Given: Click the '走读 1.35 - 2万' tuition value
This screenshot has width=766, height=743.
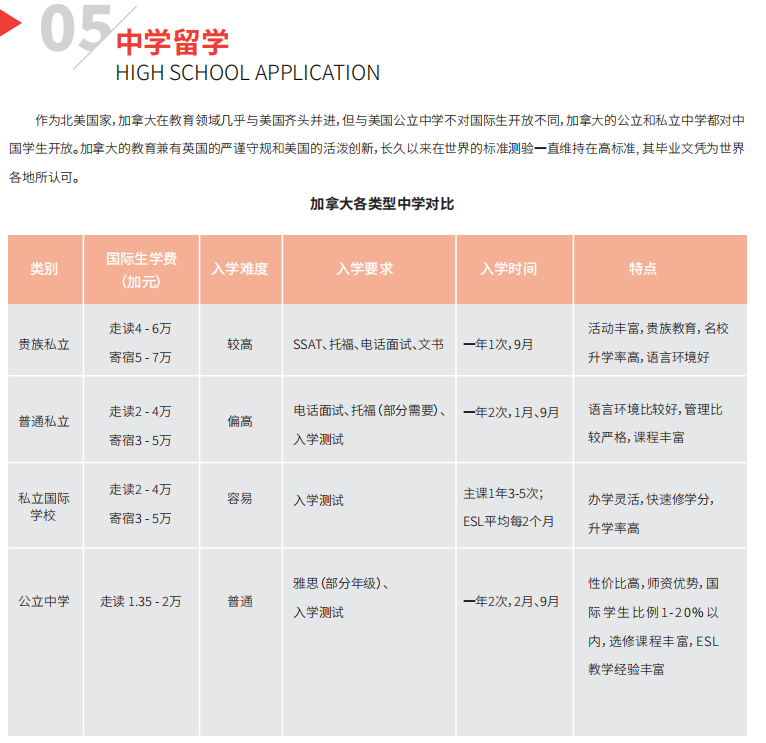Looking at the screenshot, I should [x=141, y=601].
